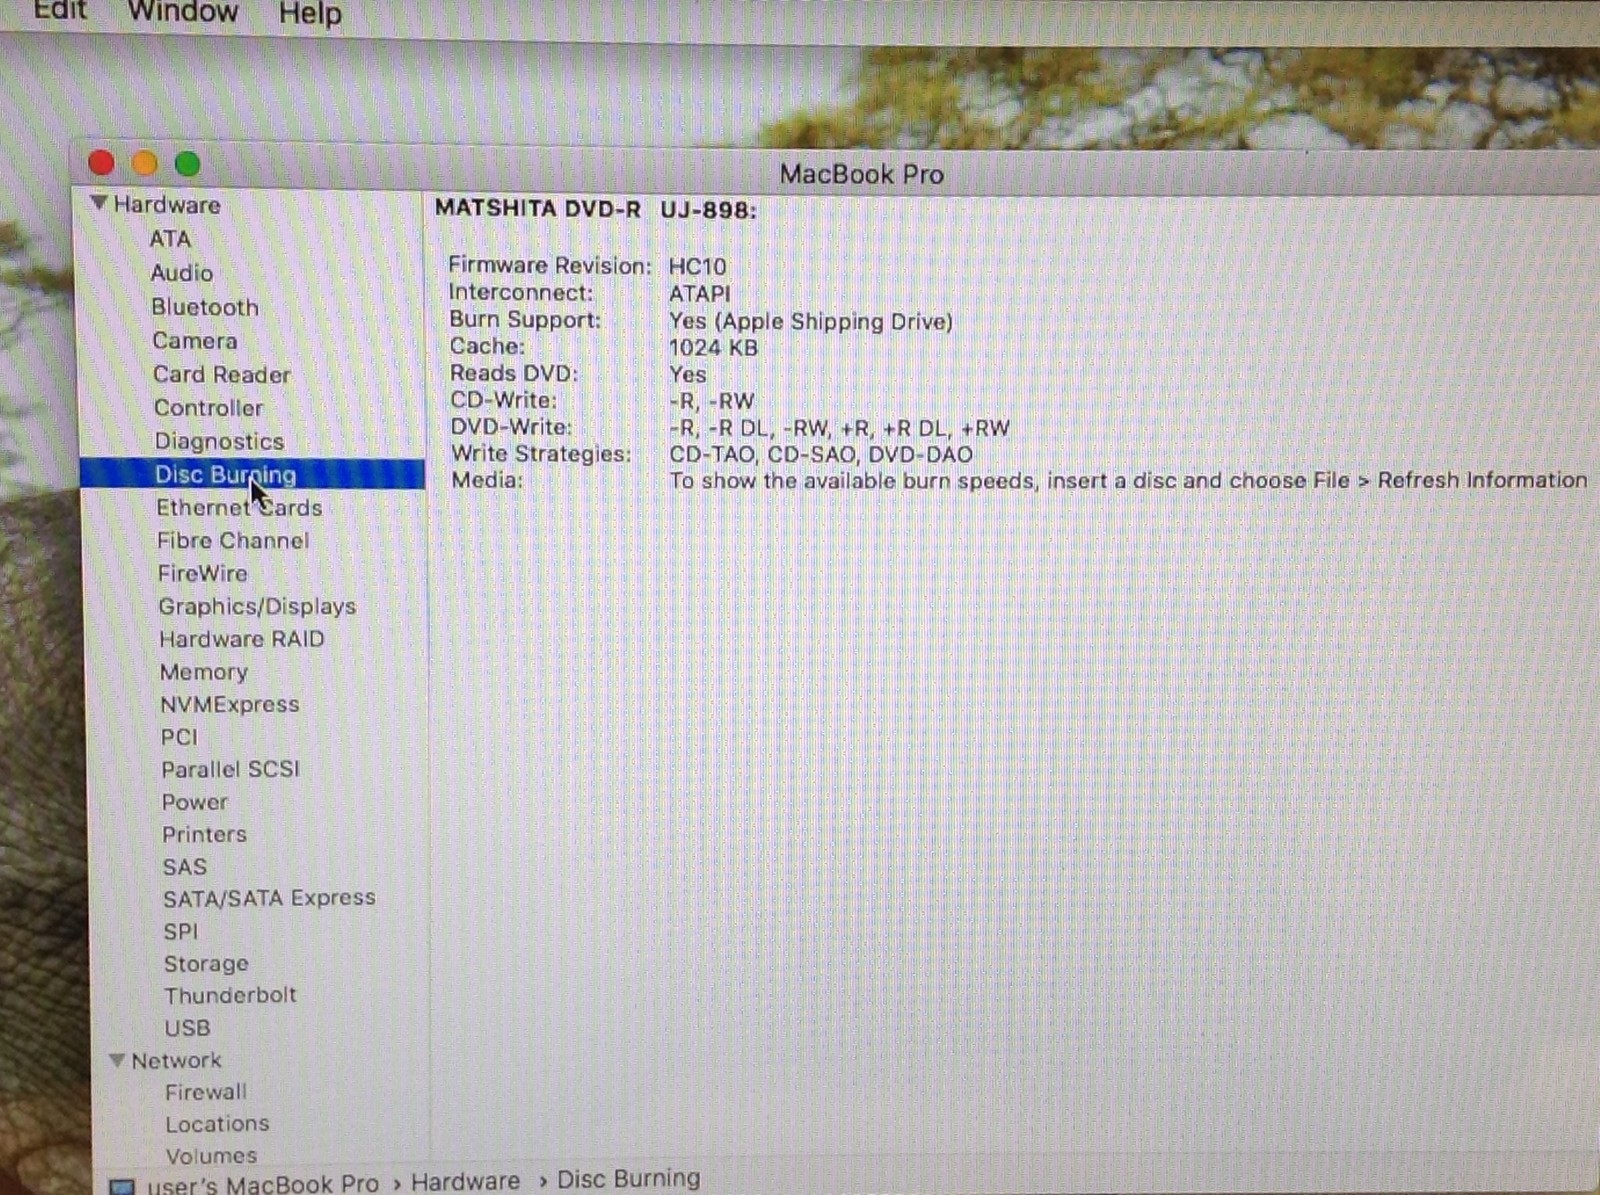
Task: Click the MATSHITA DVD-R UJ-898 heading
Action: [596, 209]
